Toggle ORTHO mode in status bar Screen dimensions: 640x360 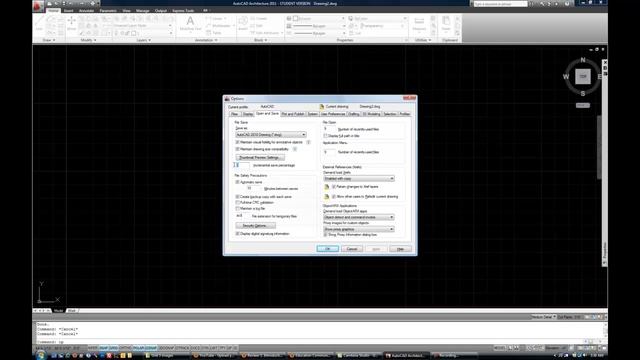tap(125, 348)
